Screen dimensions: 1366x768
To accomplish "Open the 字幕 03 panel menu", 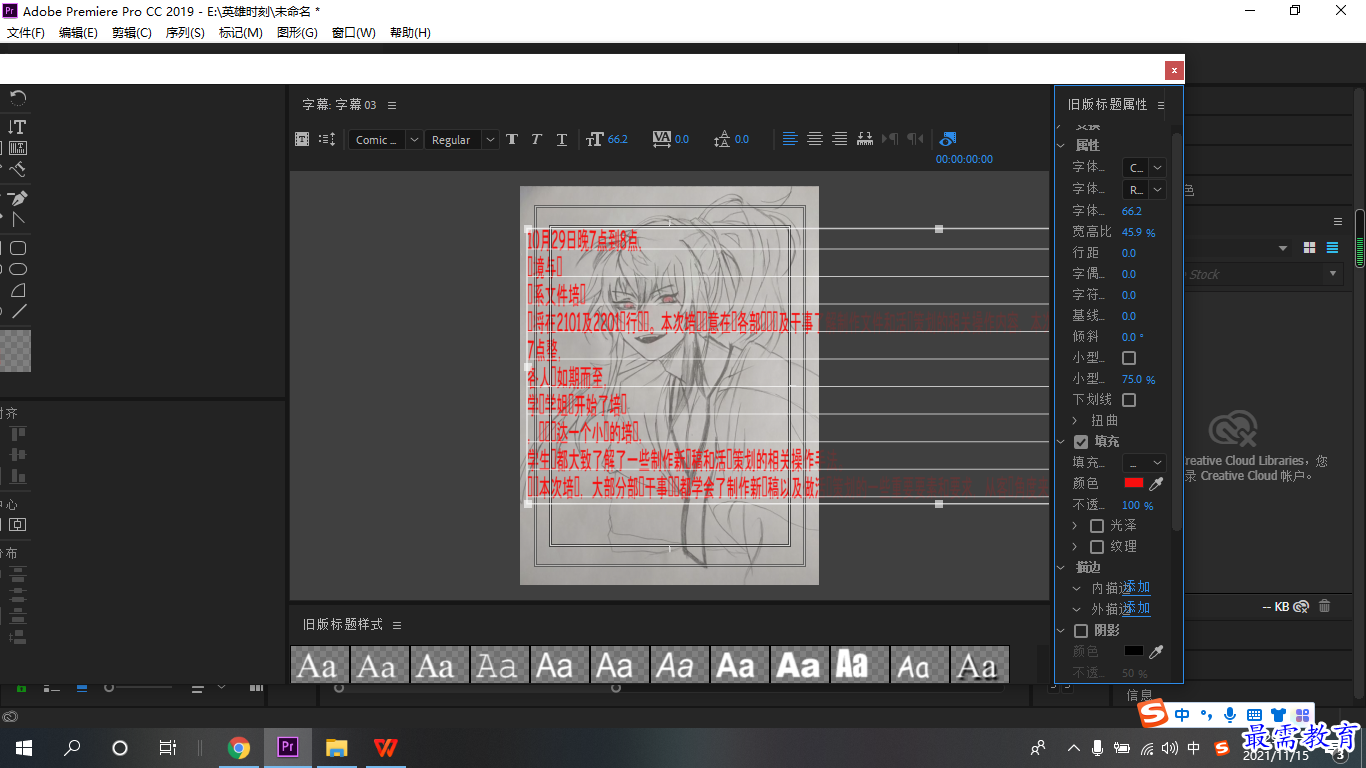I will tap(392, 105).
